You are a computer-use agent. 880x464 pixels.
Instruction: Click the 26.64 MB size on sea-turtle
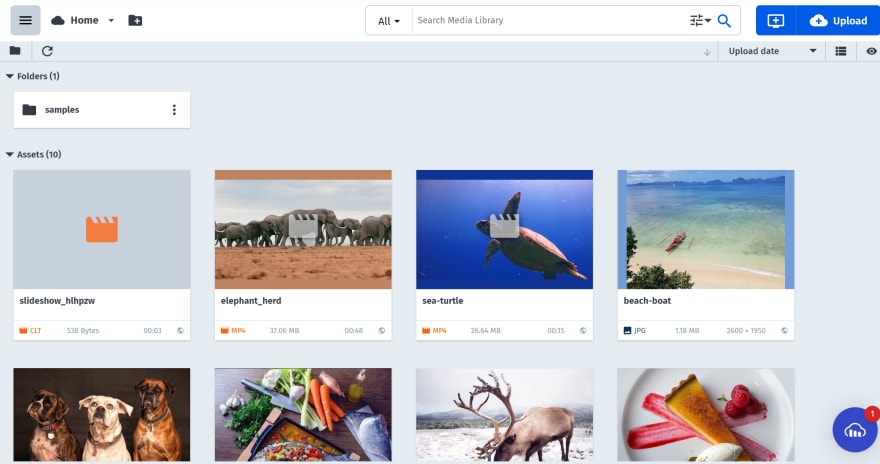tap(485, 330)
